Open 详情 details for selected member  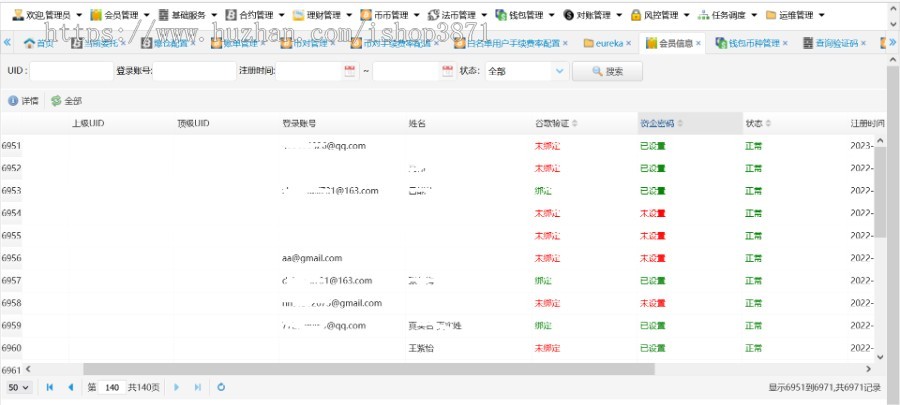(x=24, y=101)
